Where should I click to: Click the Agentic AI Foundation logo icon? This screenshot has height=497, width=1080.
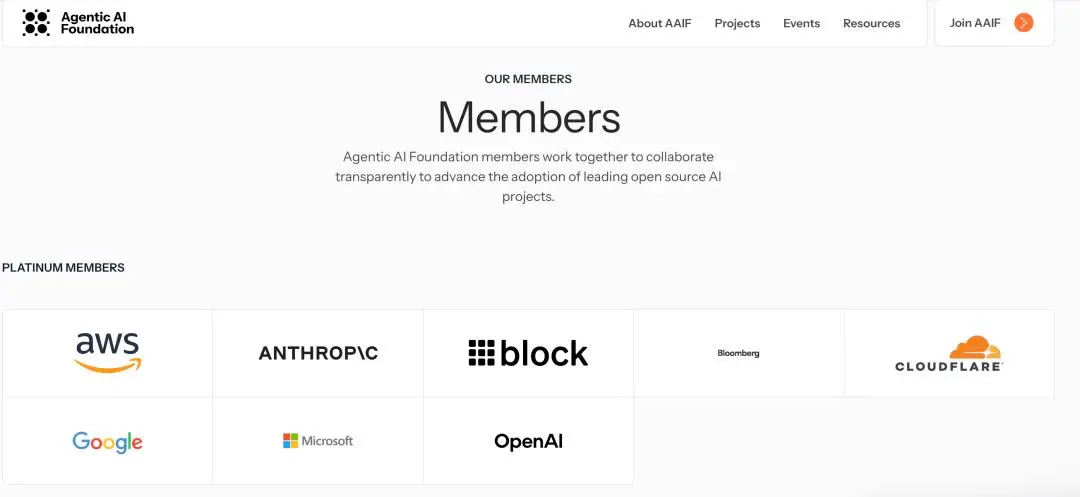(x=36, y=23)
